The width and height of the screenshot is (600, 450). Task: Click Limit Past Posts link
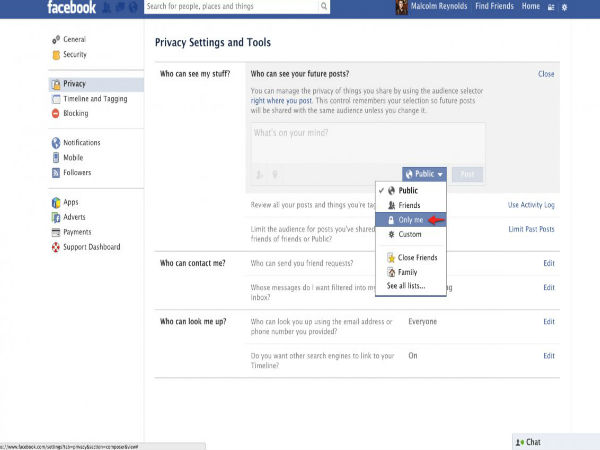[x=531, y=229]
